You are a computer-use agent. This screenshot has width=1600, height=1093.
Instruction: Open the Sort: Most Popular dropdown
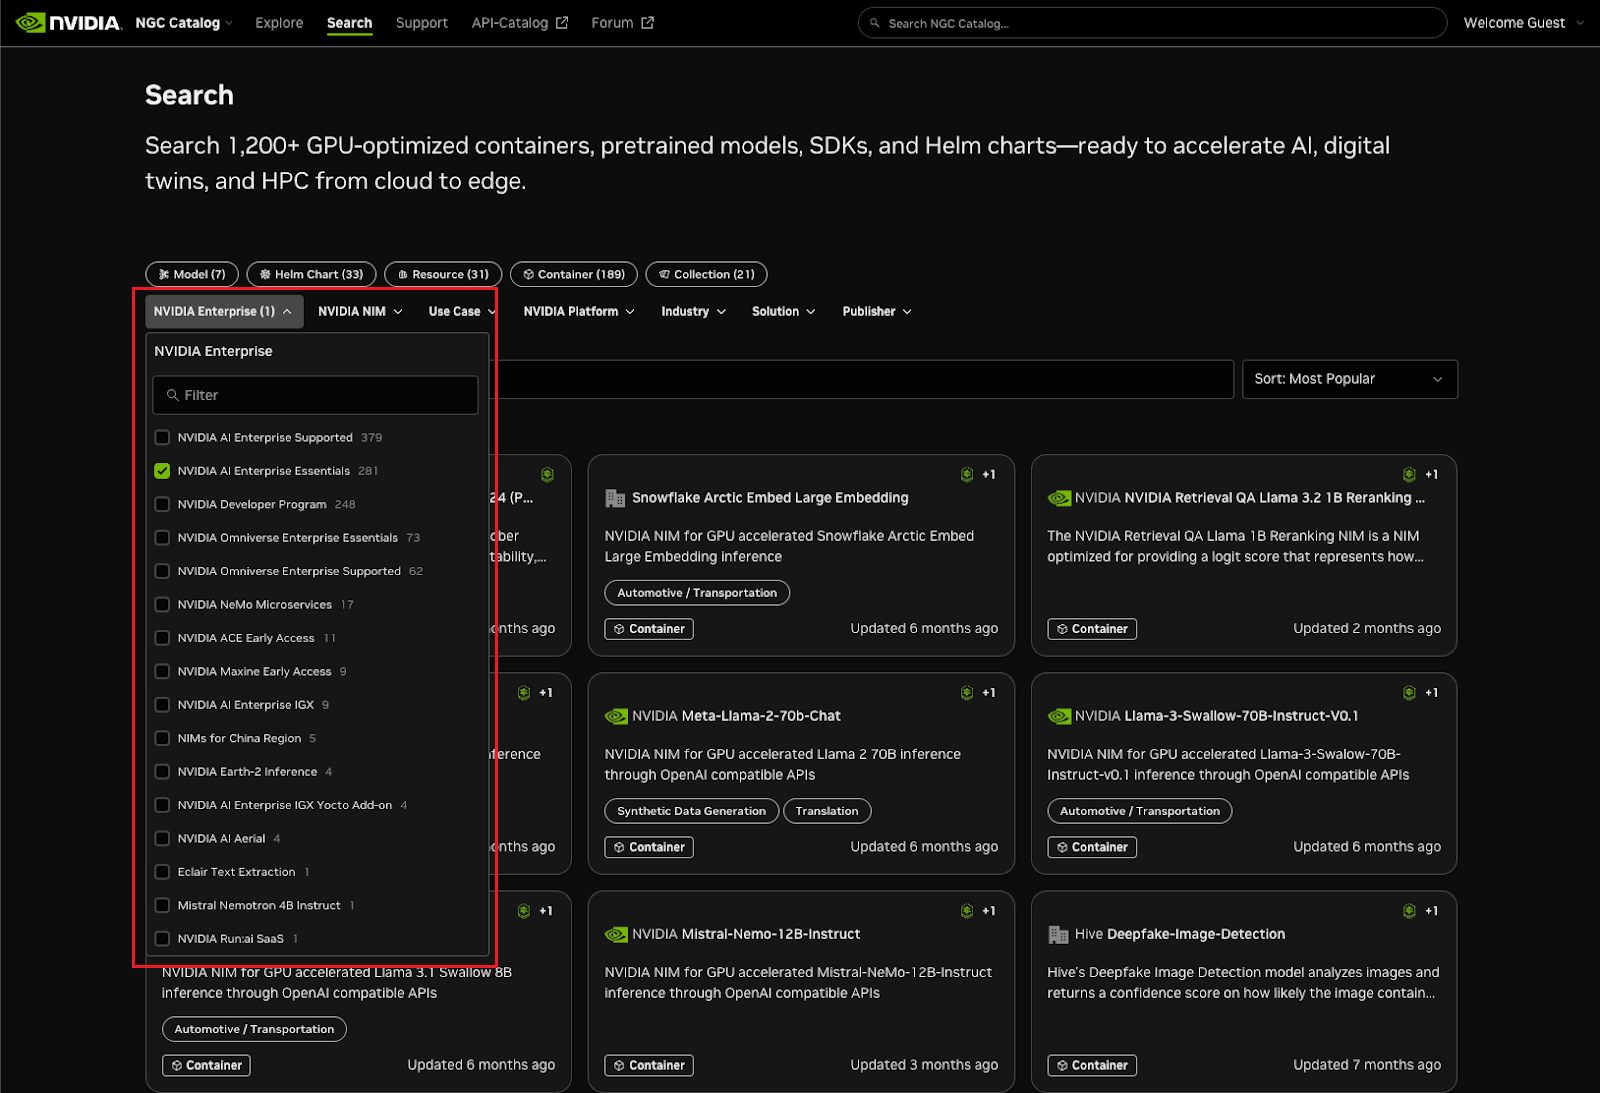[x=1349, y=379]
